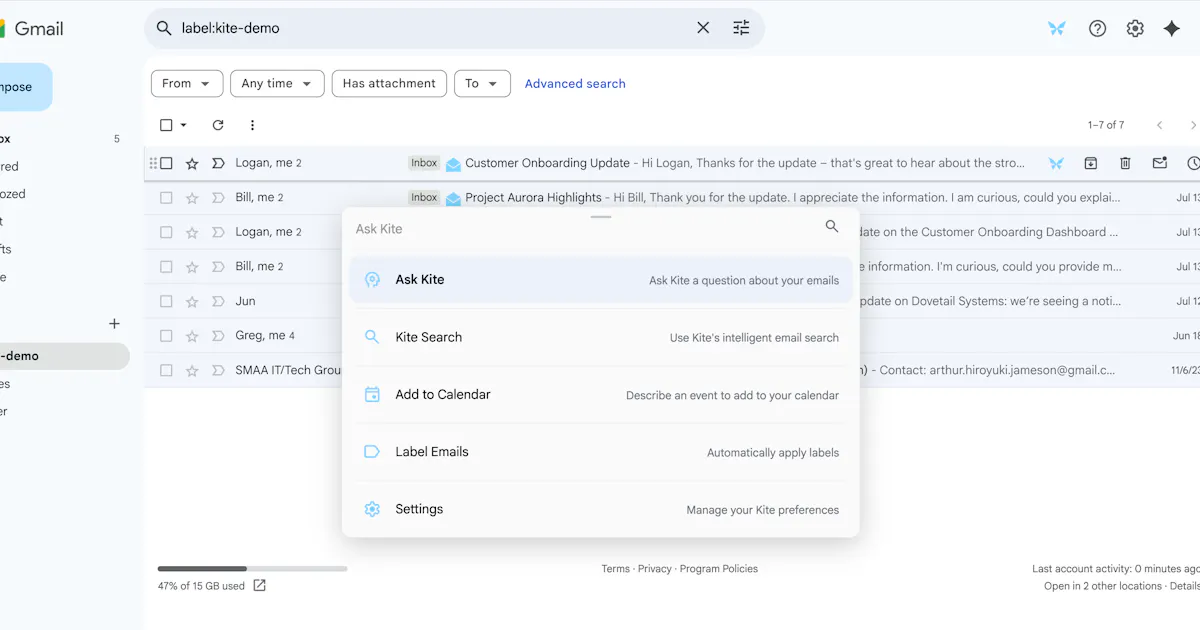Open the To filter dropdown
This screenshot has width=1200, height=630.
click(482, 84)
